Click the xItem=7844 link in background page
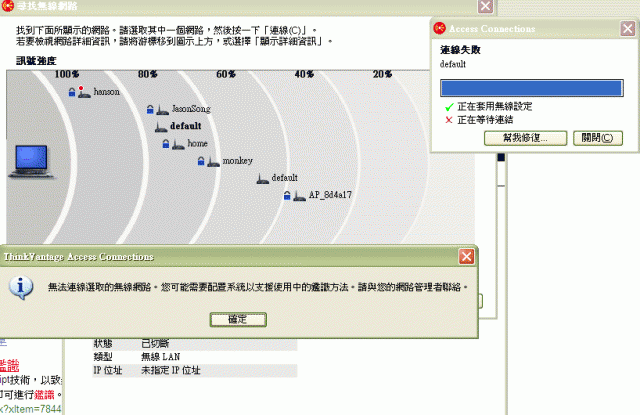 31,409
